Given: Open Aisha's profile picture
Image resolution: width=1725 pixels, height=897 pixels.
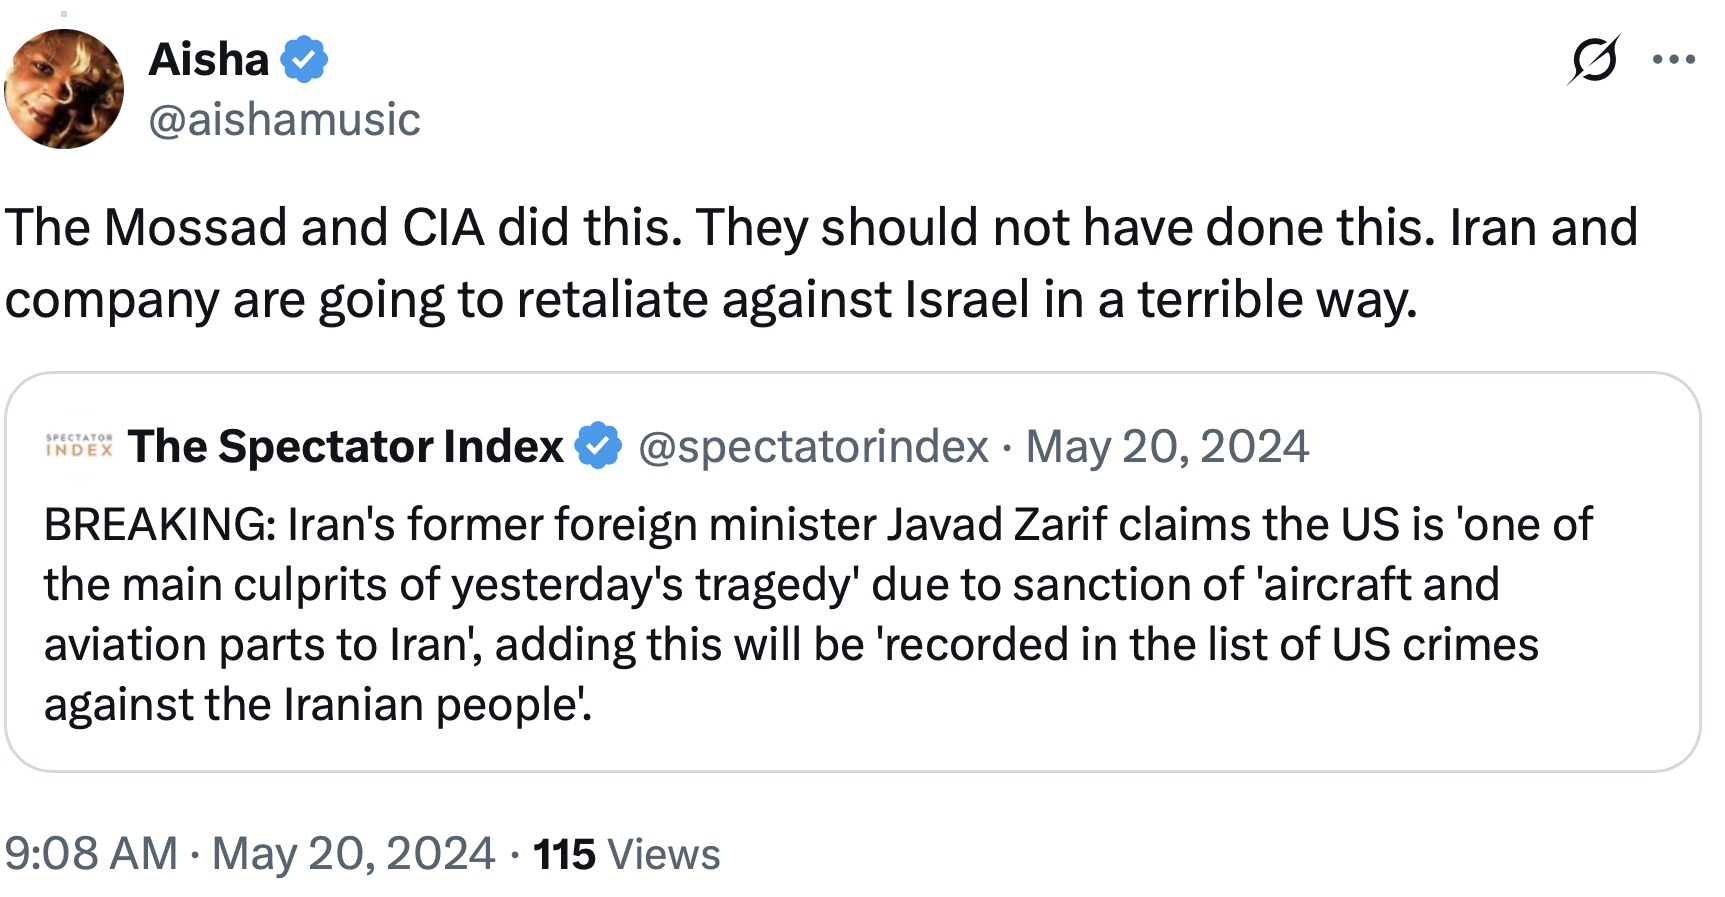Looking at the screenshot, I should click(x=65, y=90).
